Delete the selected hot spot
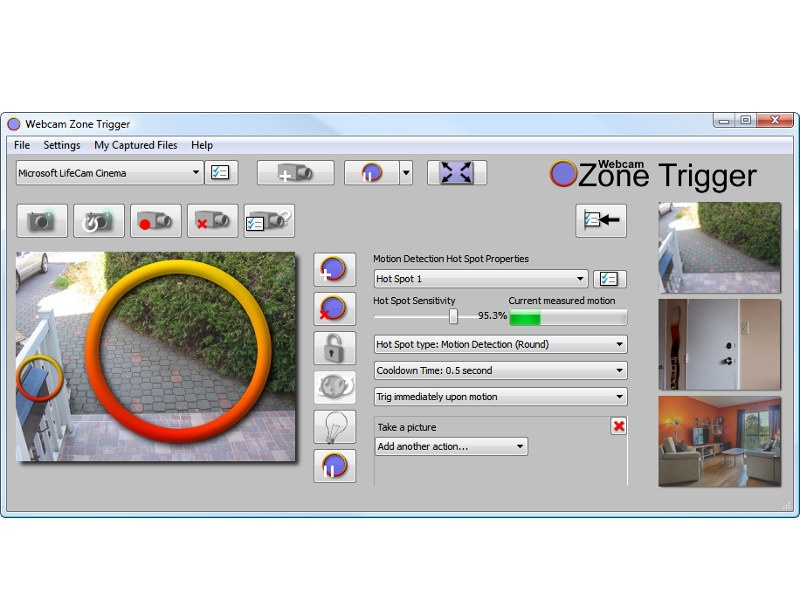This screenshot has height=600, width=800. pyautogui.click(x=334, y=309)
